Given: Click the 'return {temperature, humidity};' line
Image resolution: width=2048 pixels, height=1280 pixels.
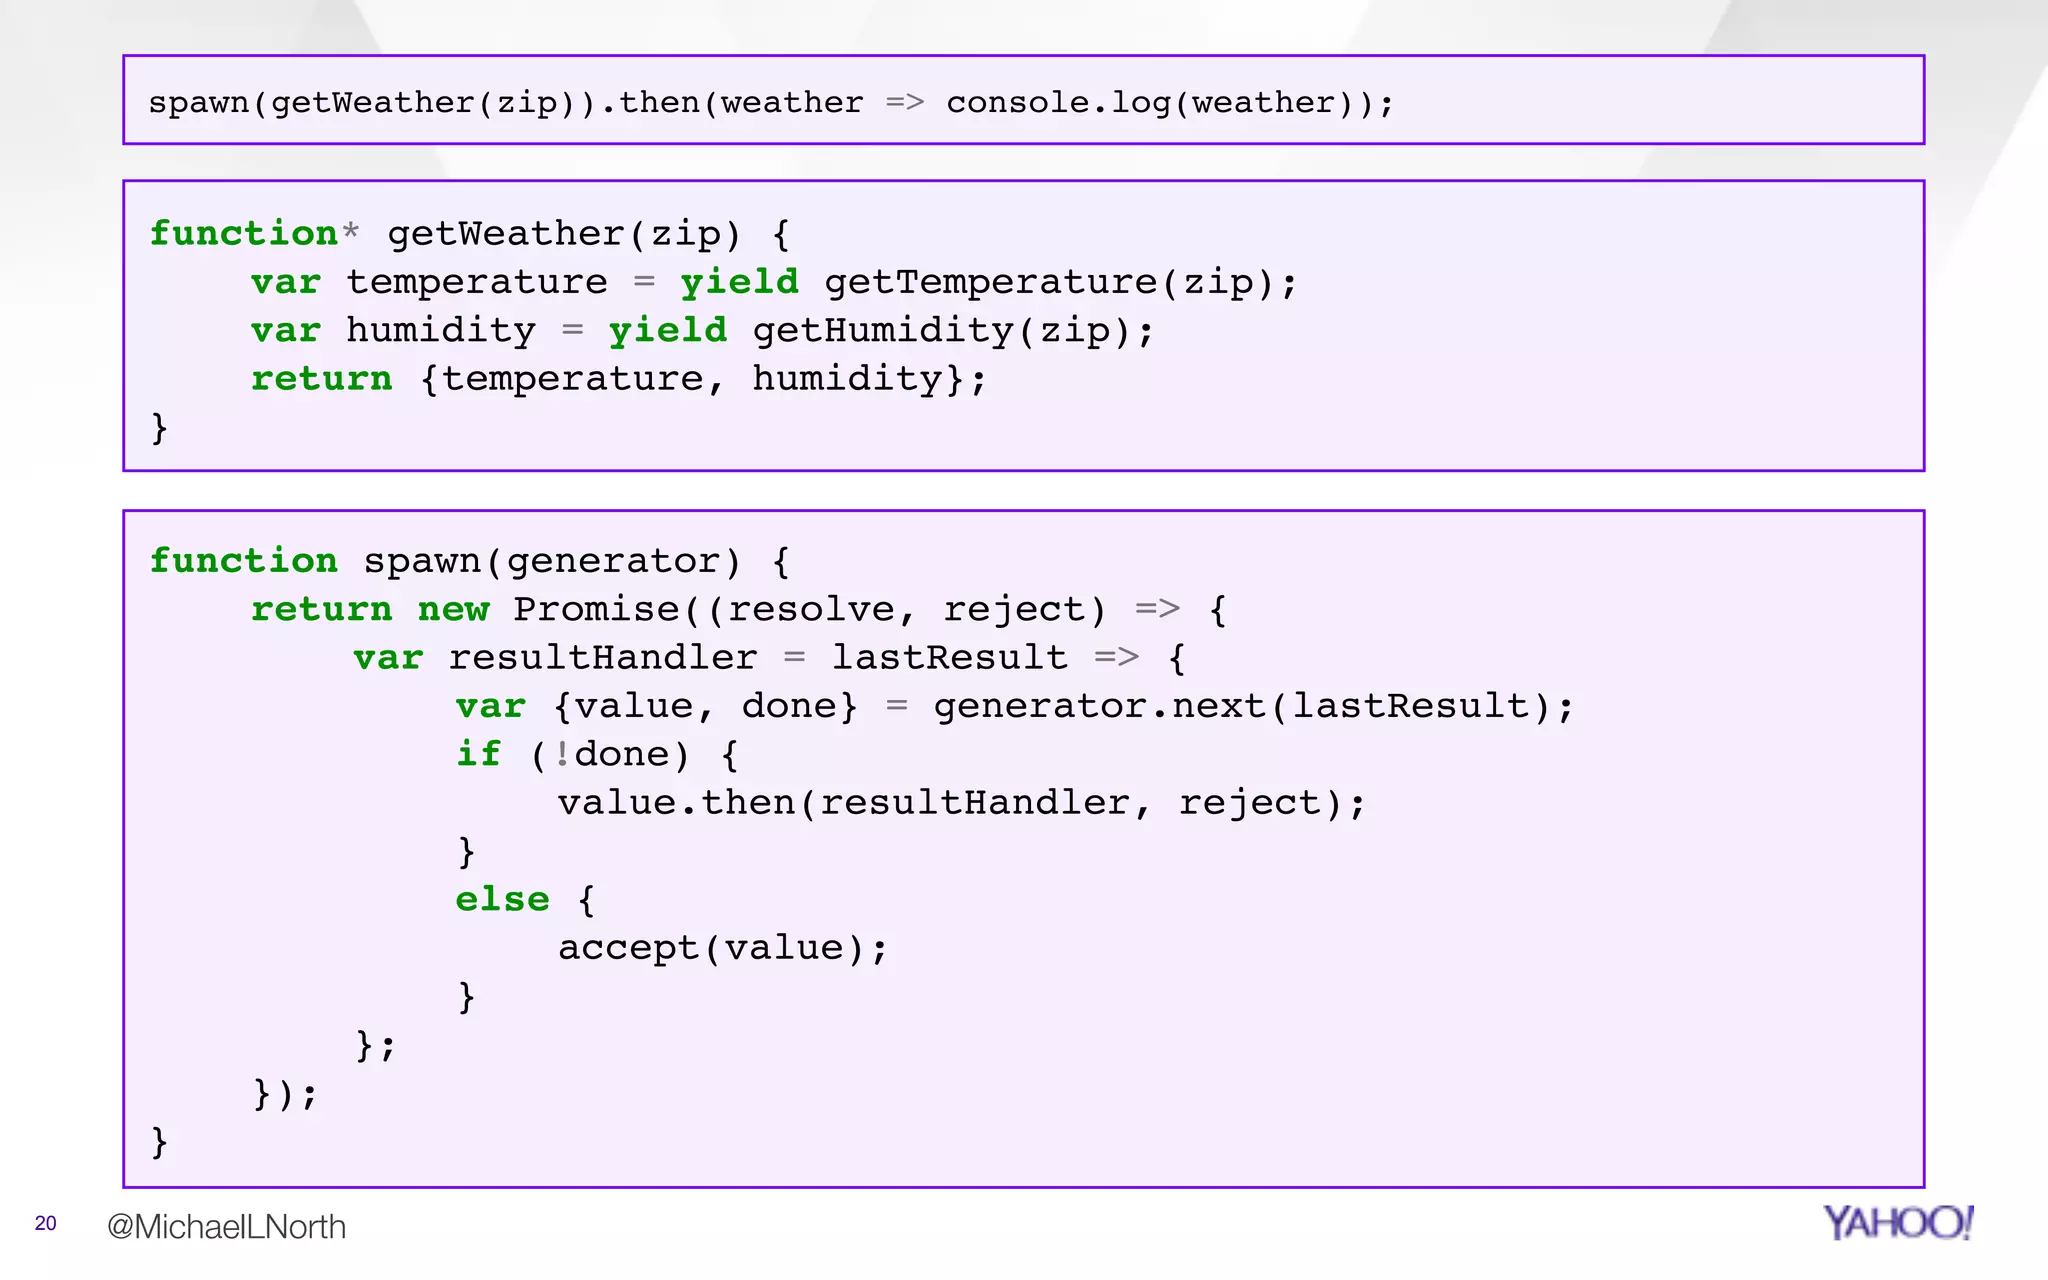Looking at the screenshot, I should point(618,379).
